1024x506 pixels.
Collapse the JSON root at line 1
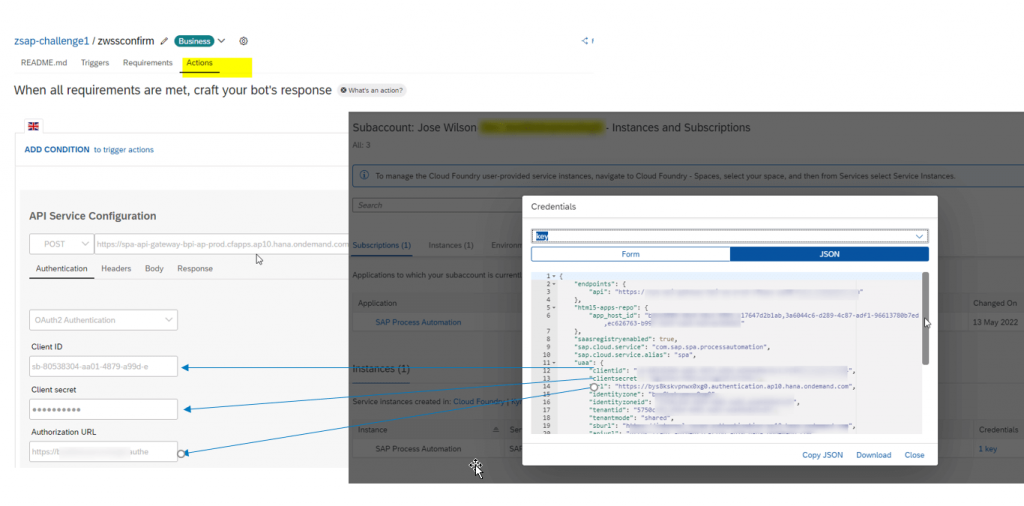click(x=554, y=277)
